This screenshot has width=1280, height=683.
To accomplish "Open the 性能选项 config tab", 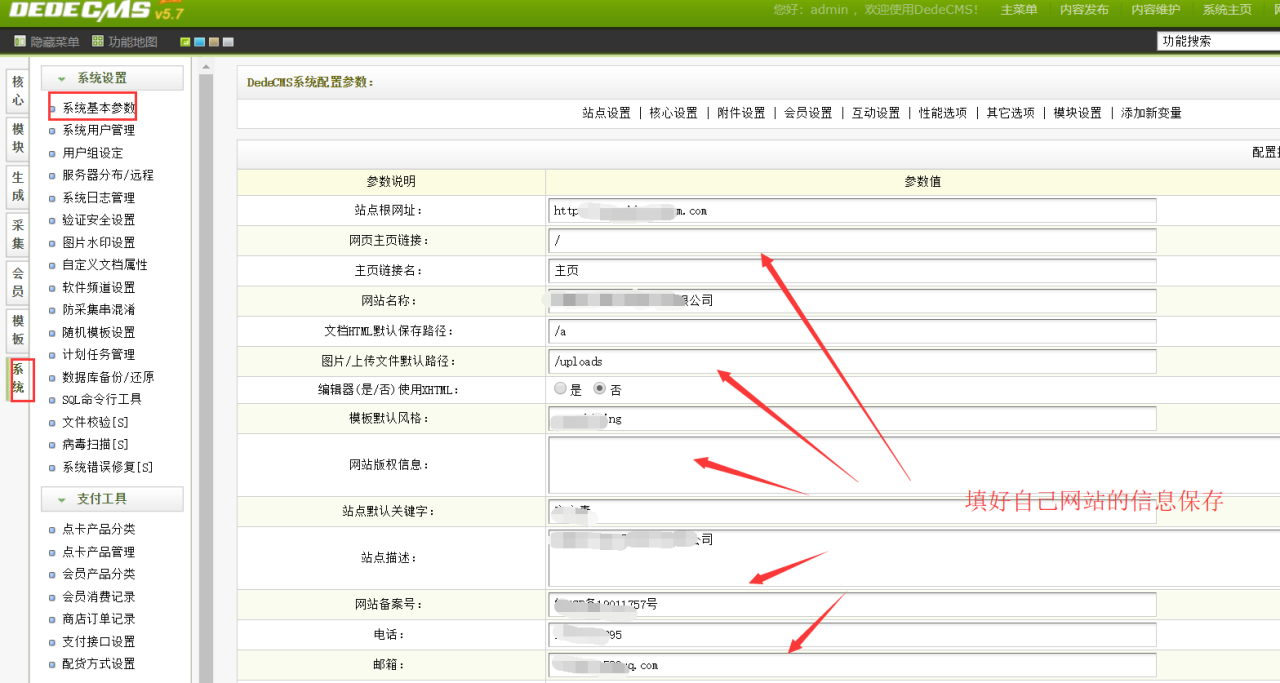I will pos(944,113).
